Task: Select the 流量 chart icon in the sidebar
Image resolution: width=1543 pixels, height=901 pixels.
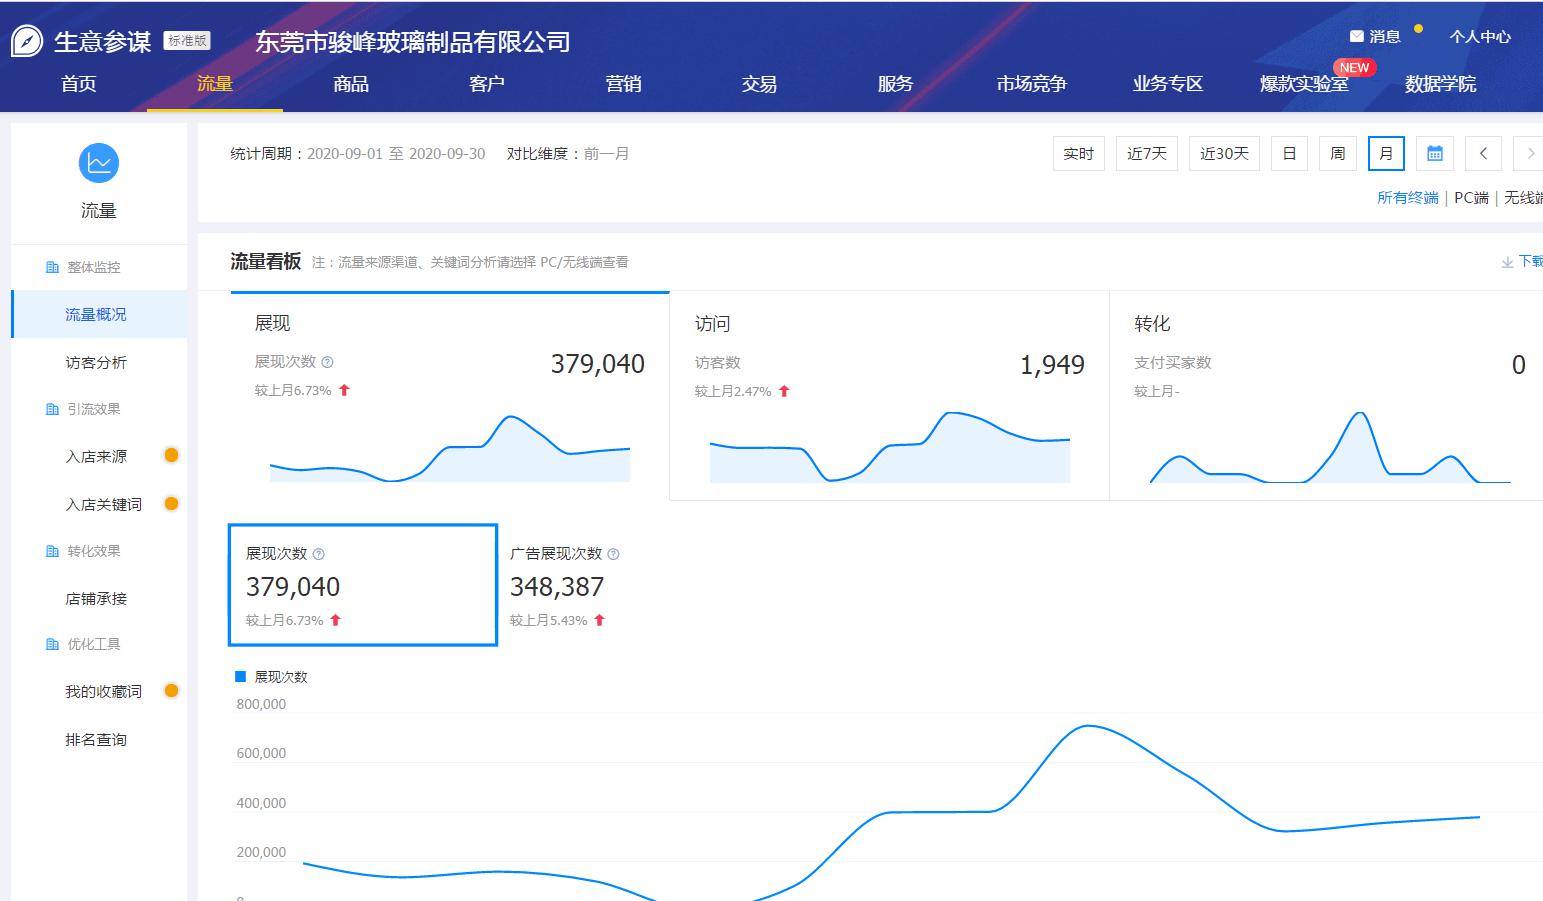Action: click(98, 163)
